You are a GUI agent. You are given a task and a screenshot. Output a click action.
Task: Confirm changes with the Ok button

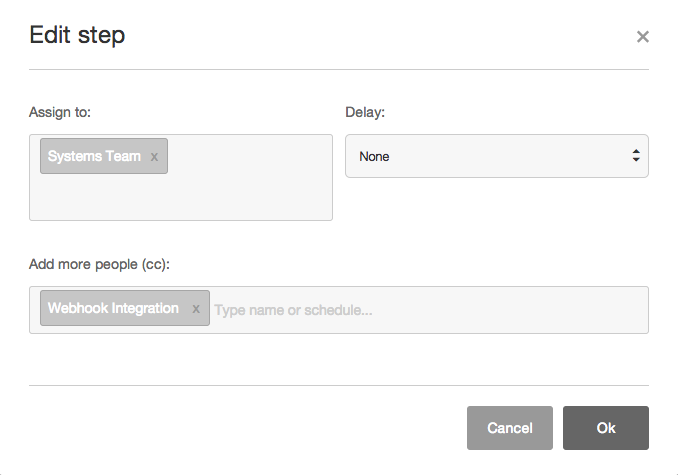point(606,428)
